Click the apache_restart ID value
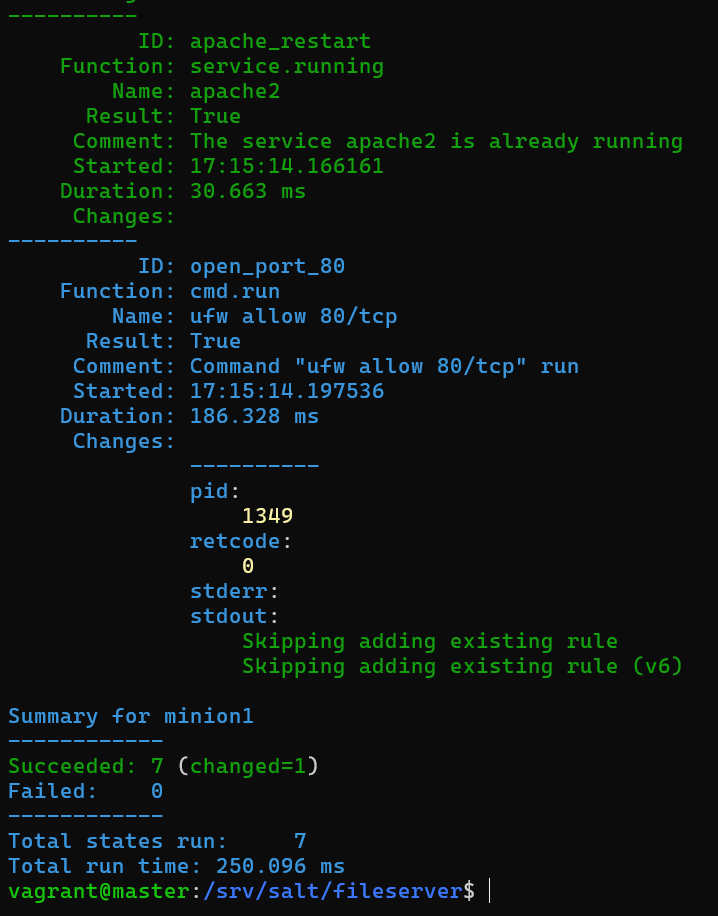This screenshot has width=718, height=916. 280,41
